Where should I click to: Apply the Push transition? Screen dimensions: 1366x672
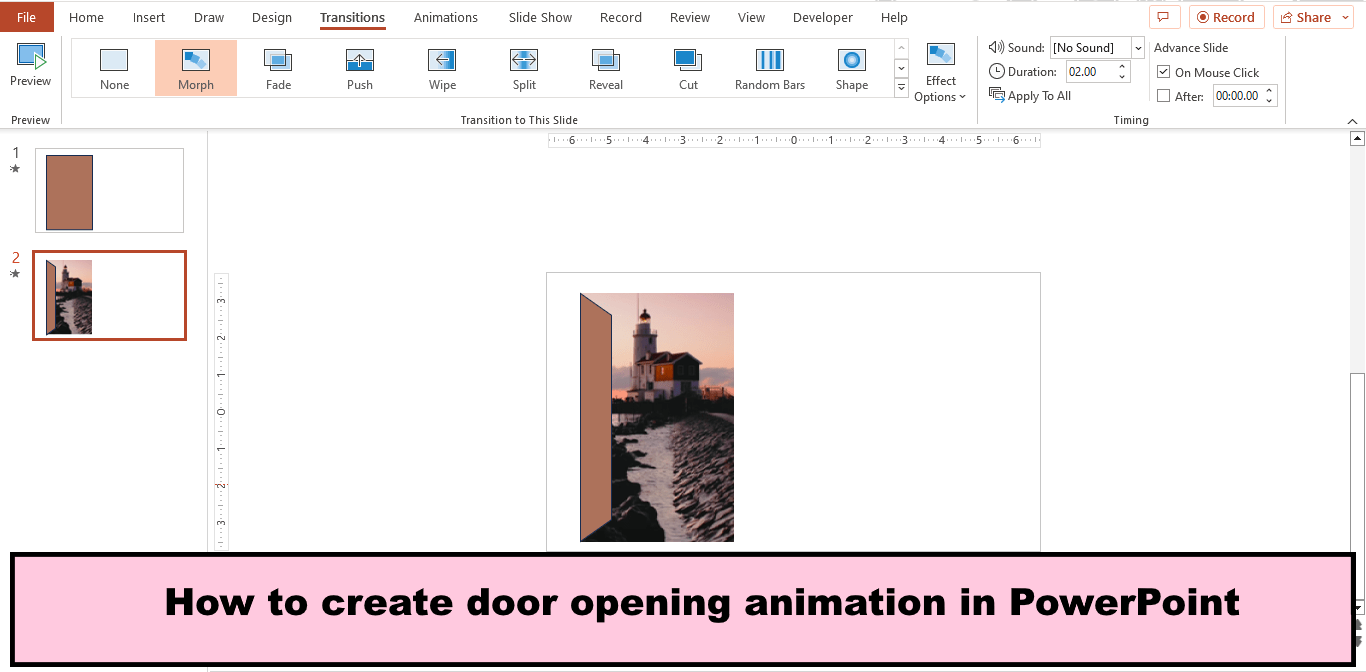(360, 68)
